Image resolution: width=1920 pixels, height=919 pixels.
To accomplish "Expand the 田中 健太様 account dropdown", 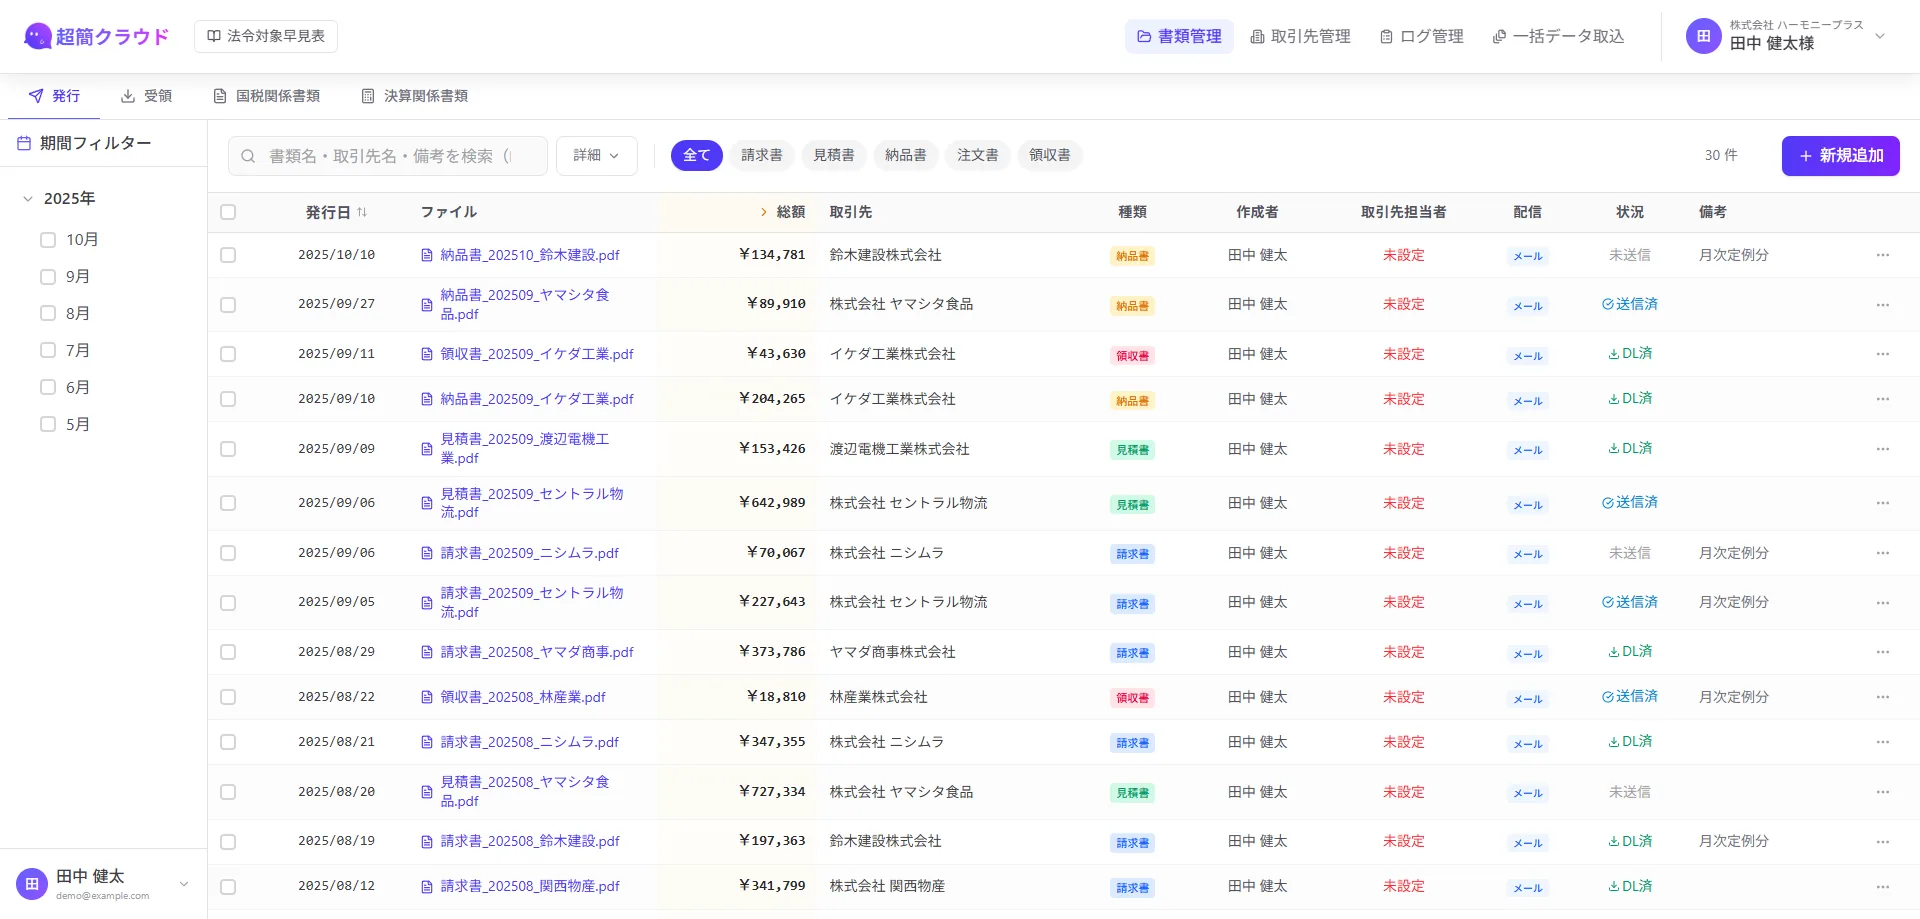I will coord(1880,36).
